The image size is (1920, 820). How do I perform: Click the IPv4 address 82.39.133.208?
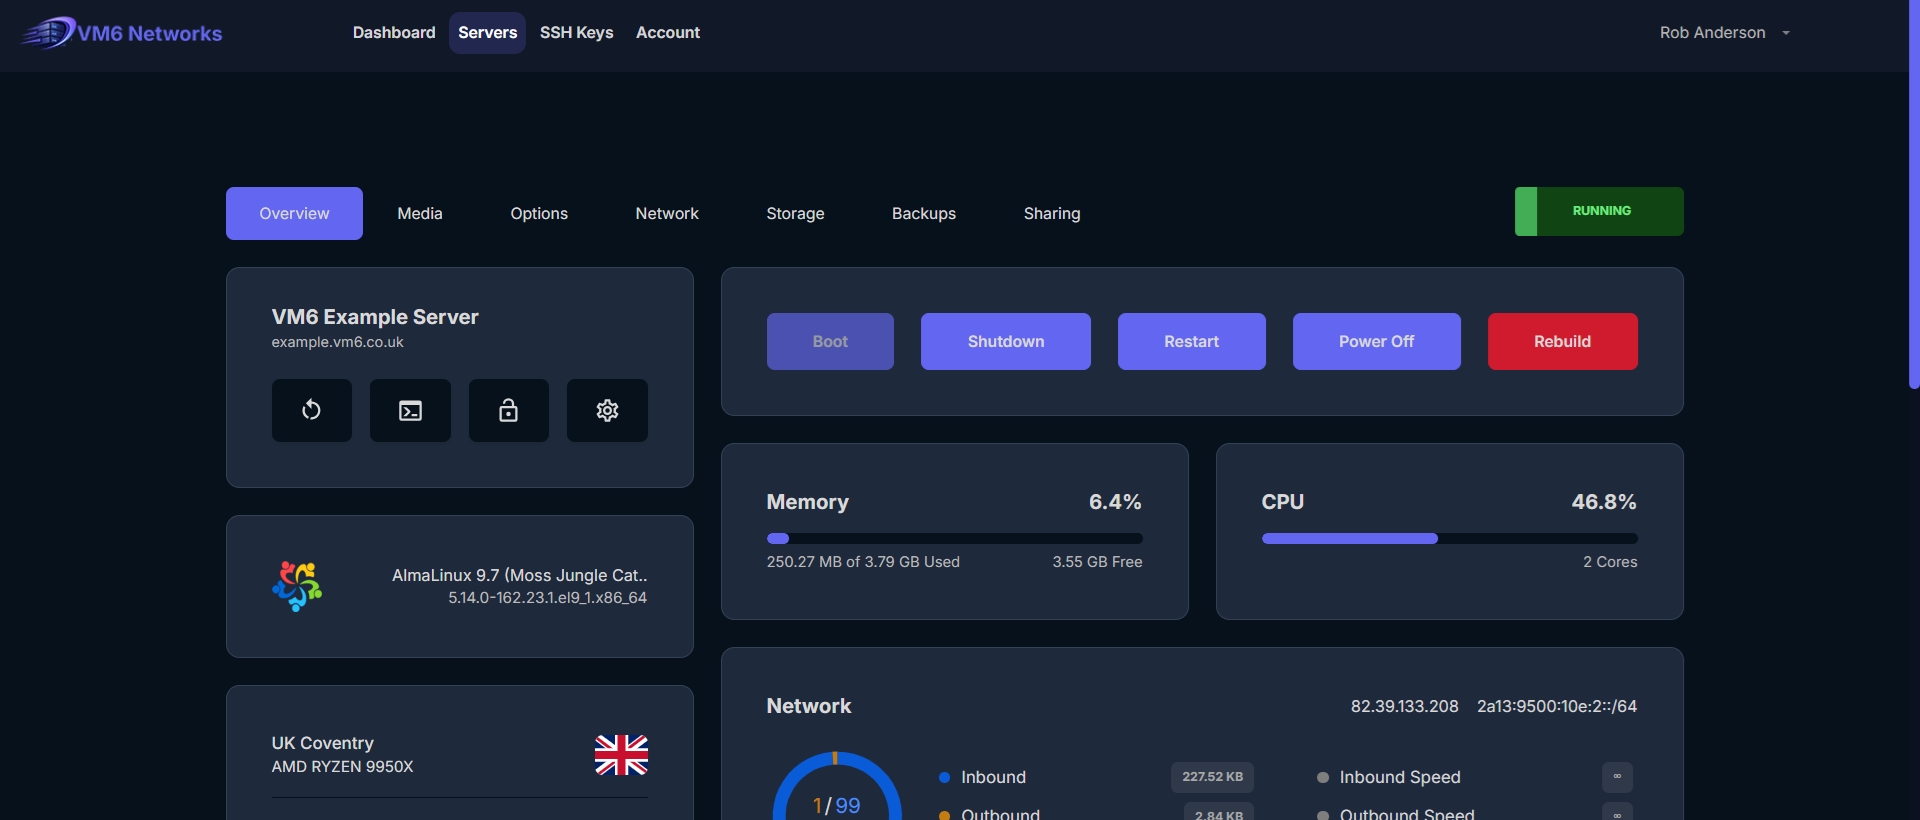(x=1404, y=706)
